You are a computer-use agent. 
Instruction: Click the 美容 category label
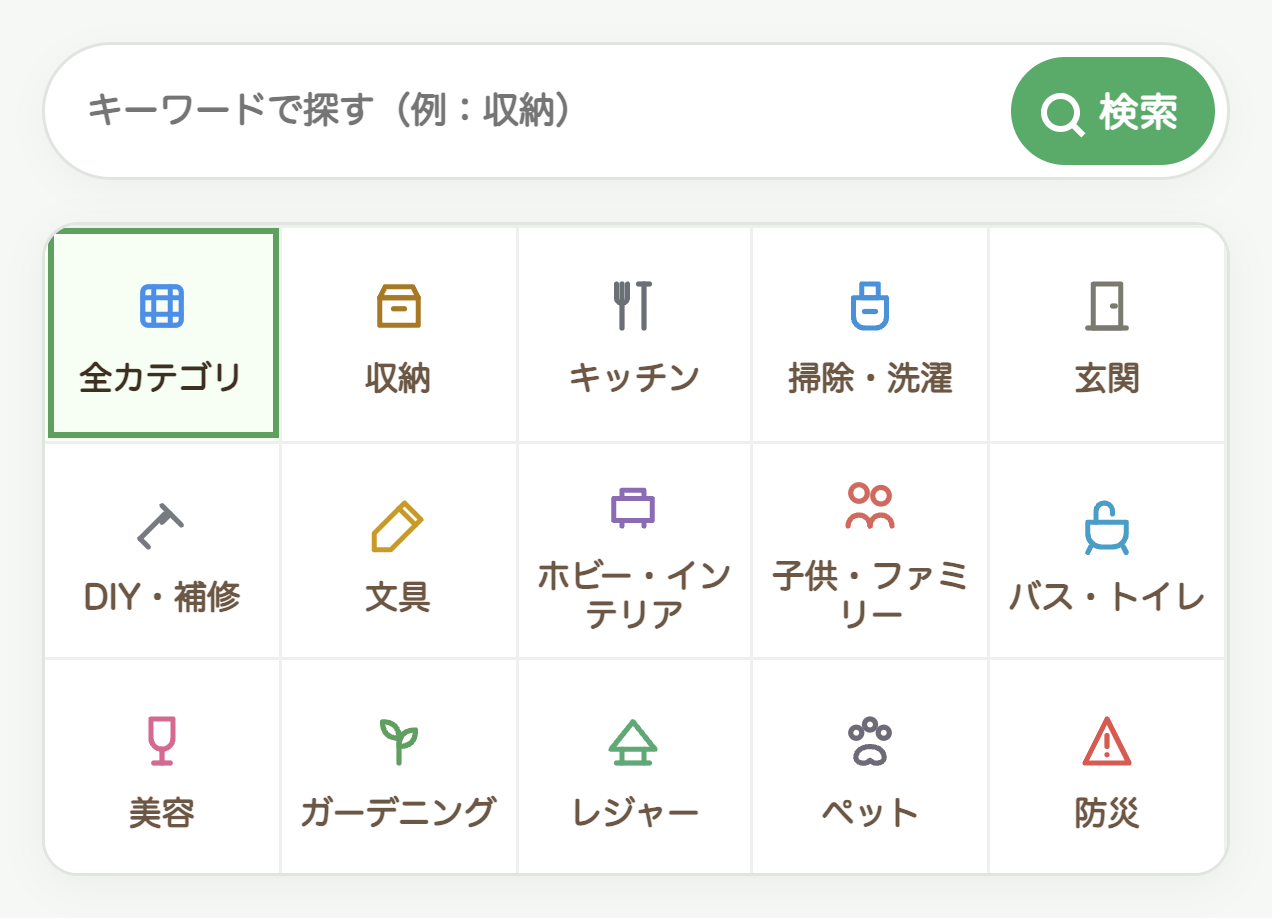162,813
